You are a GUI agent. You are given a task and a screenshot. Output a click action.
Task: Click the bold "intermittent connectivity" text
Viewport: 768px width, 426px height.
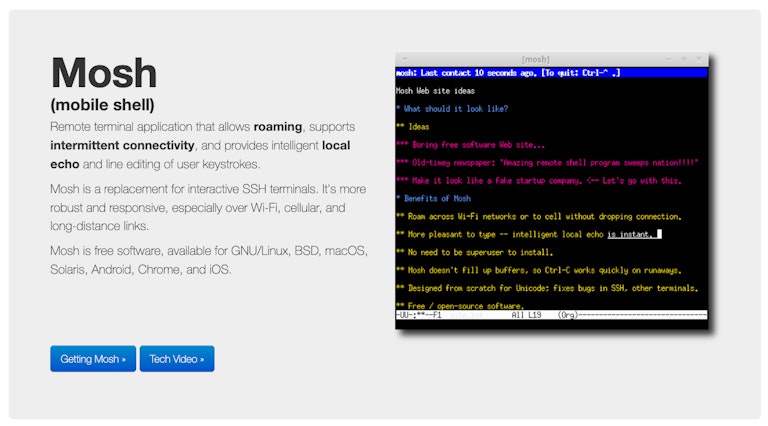[122, 145]
